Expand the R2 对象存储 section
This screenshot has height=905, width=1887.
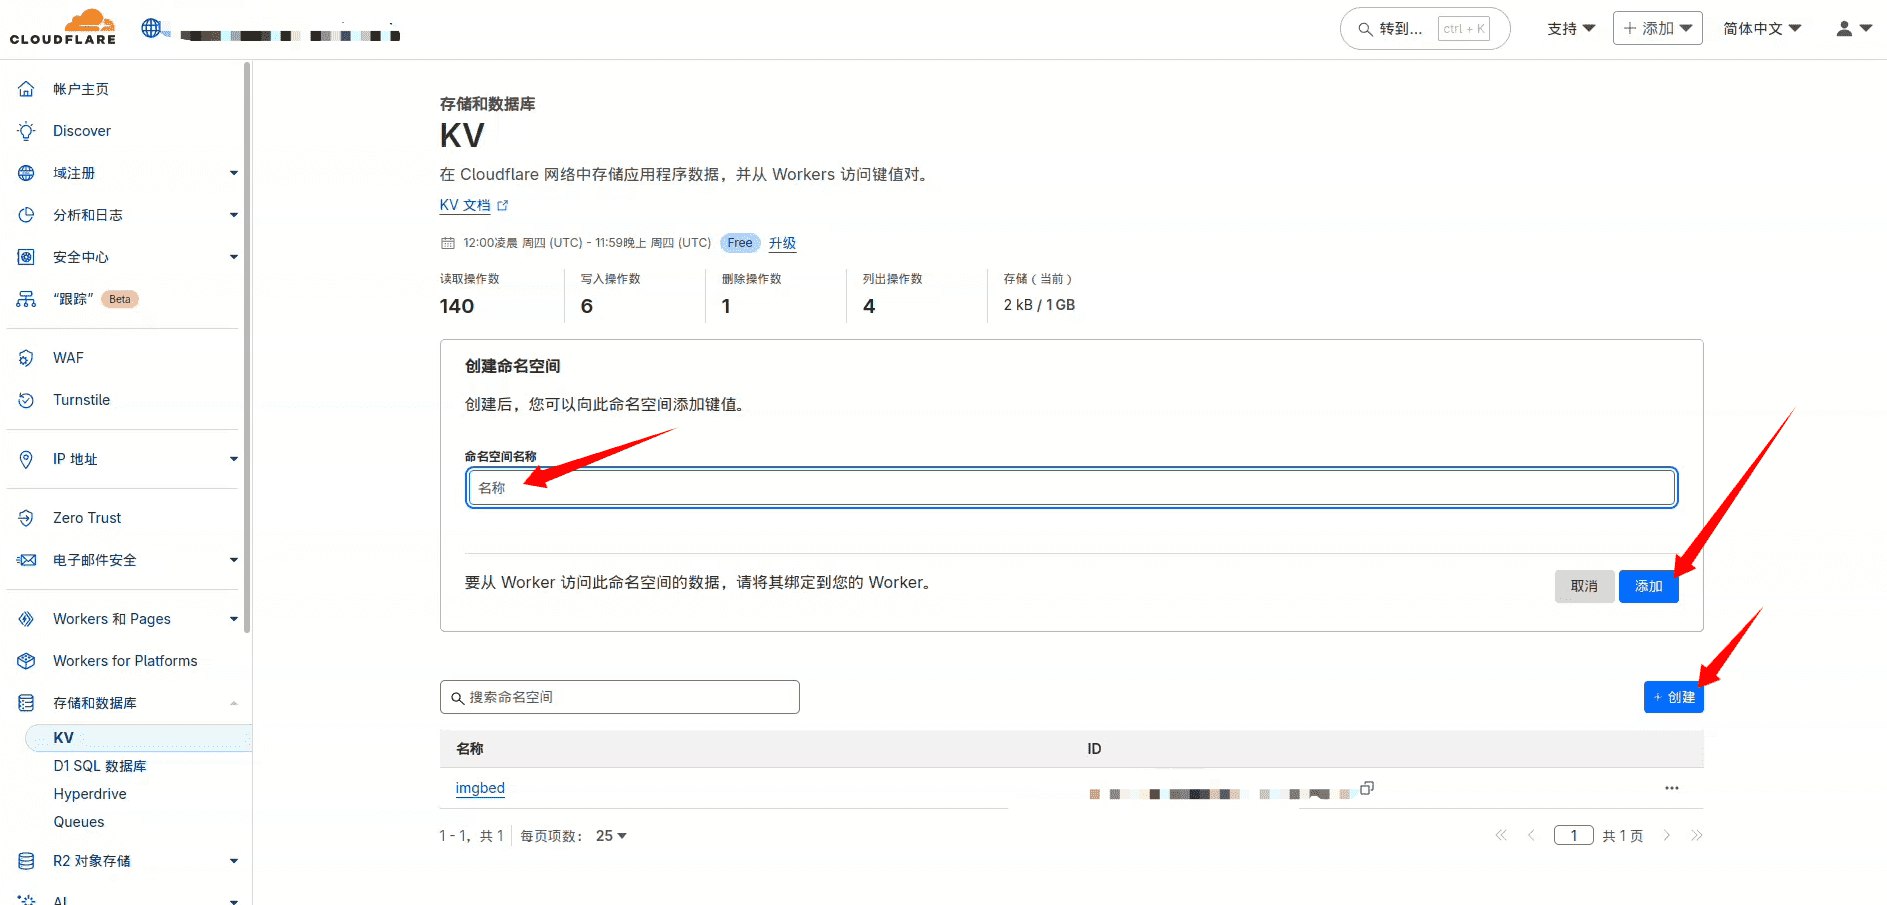tap(234, 861)
